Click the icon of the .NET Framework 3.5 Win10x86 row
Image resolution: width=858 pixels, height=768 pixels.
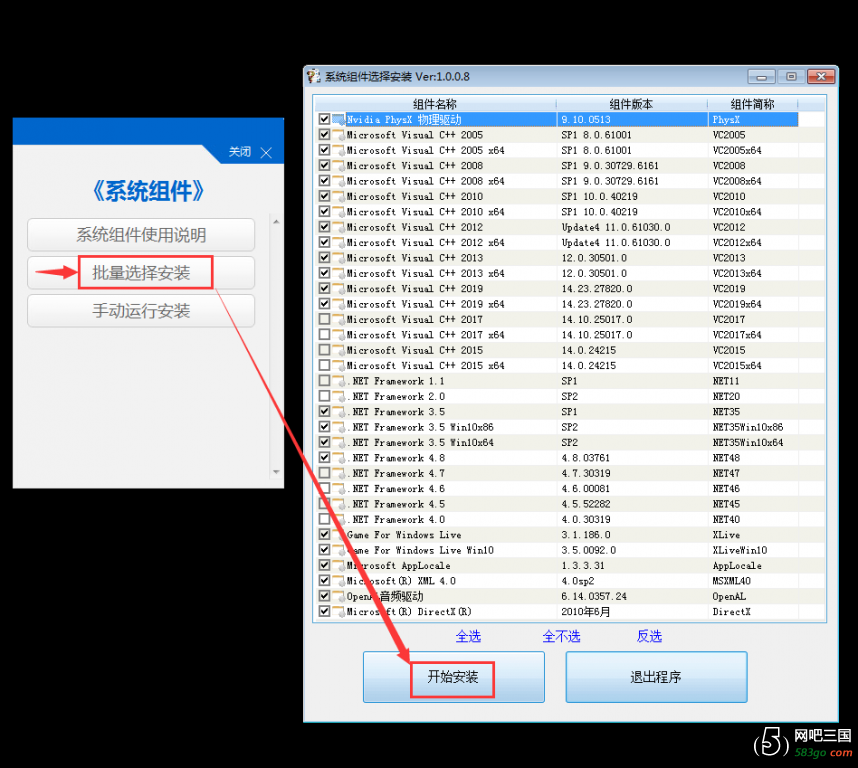(x=338, y=427)
